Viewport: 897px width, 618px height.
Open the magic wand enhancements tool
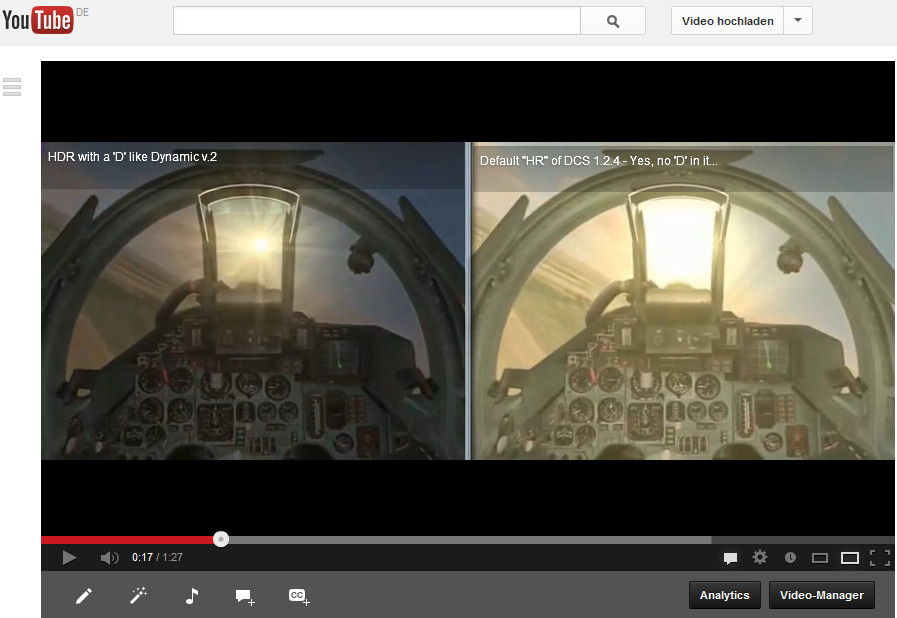coord(138,596)
